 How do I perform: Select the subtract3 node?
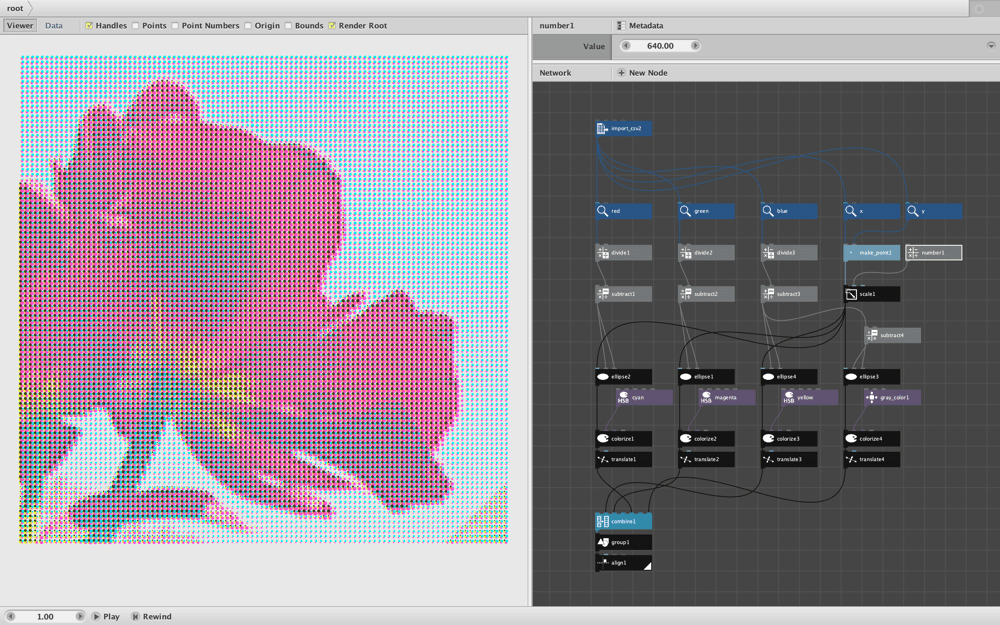tap(790, 294)
